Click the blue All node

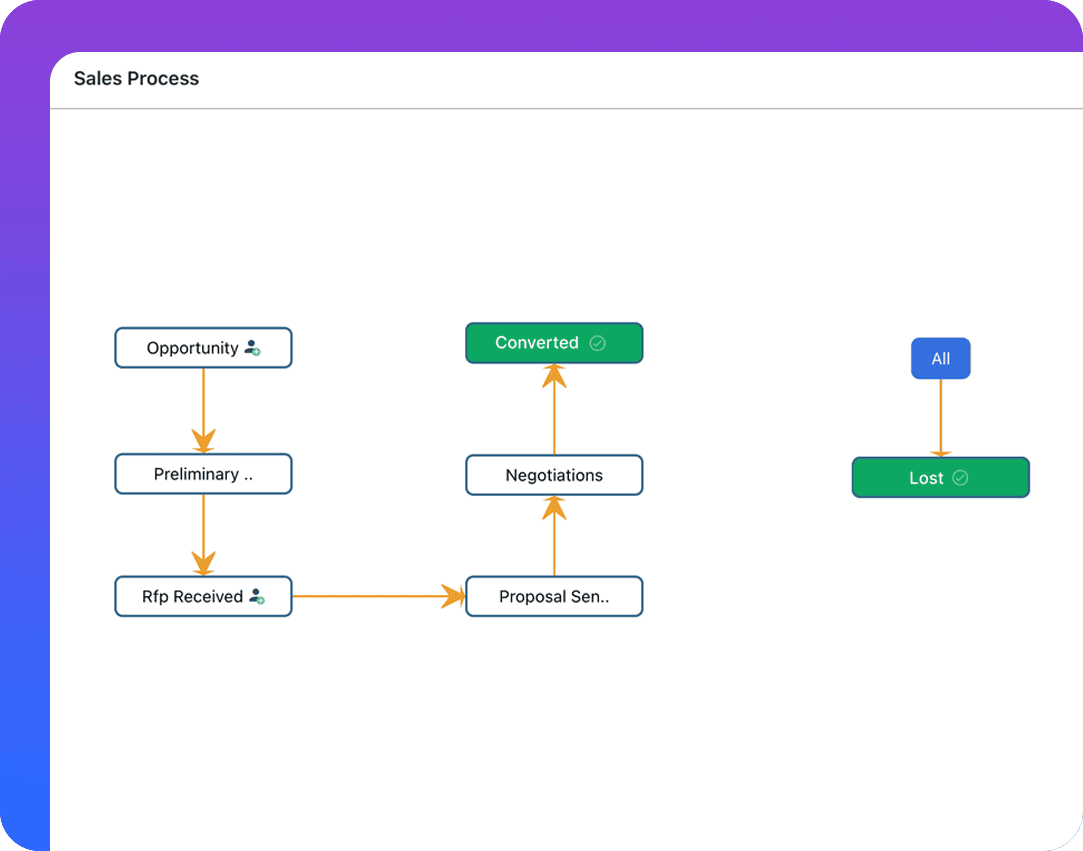[941, 358]
